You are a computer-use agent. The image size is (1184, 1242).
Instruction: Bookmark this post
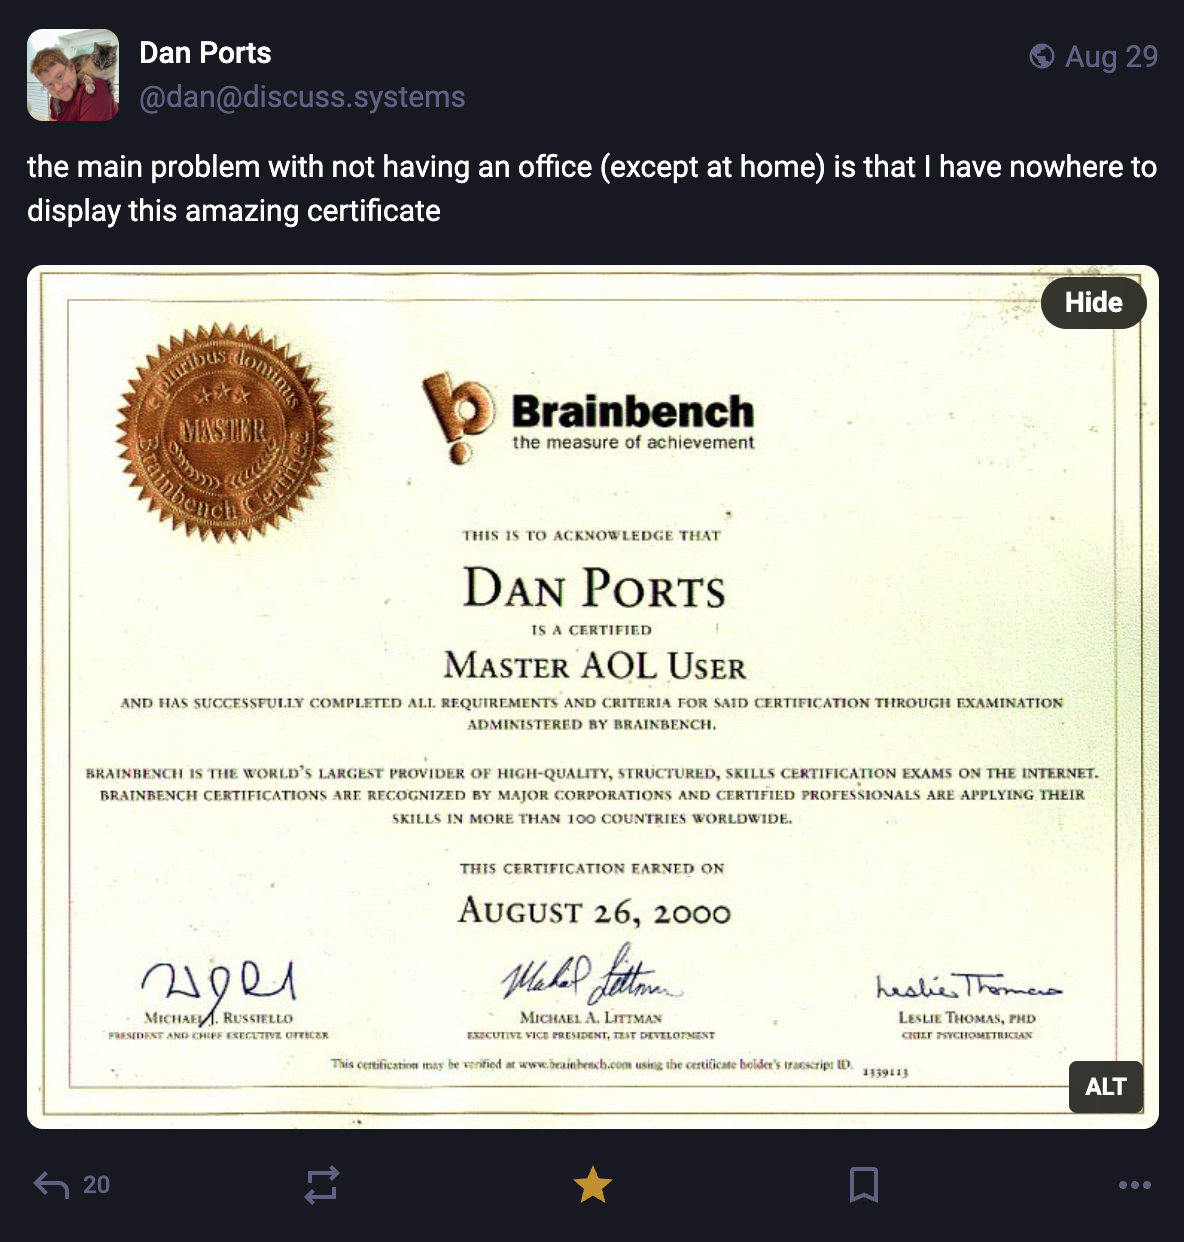click(x=864, y=1185)
